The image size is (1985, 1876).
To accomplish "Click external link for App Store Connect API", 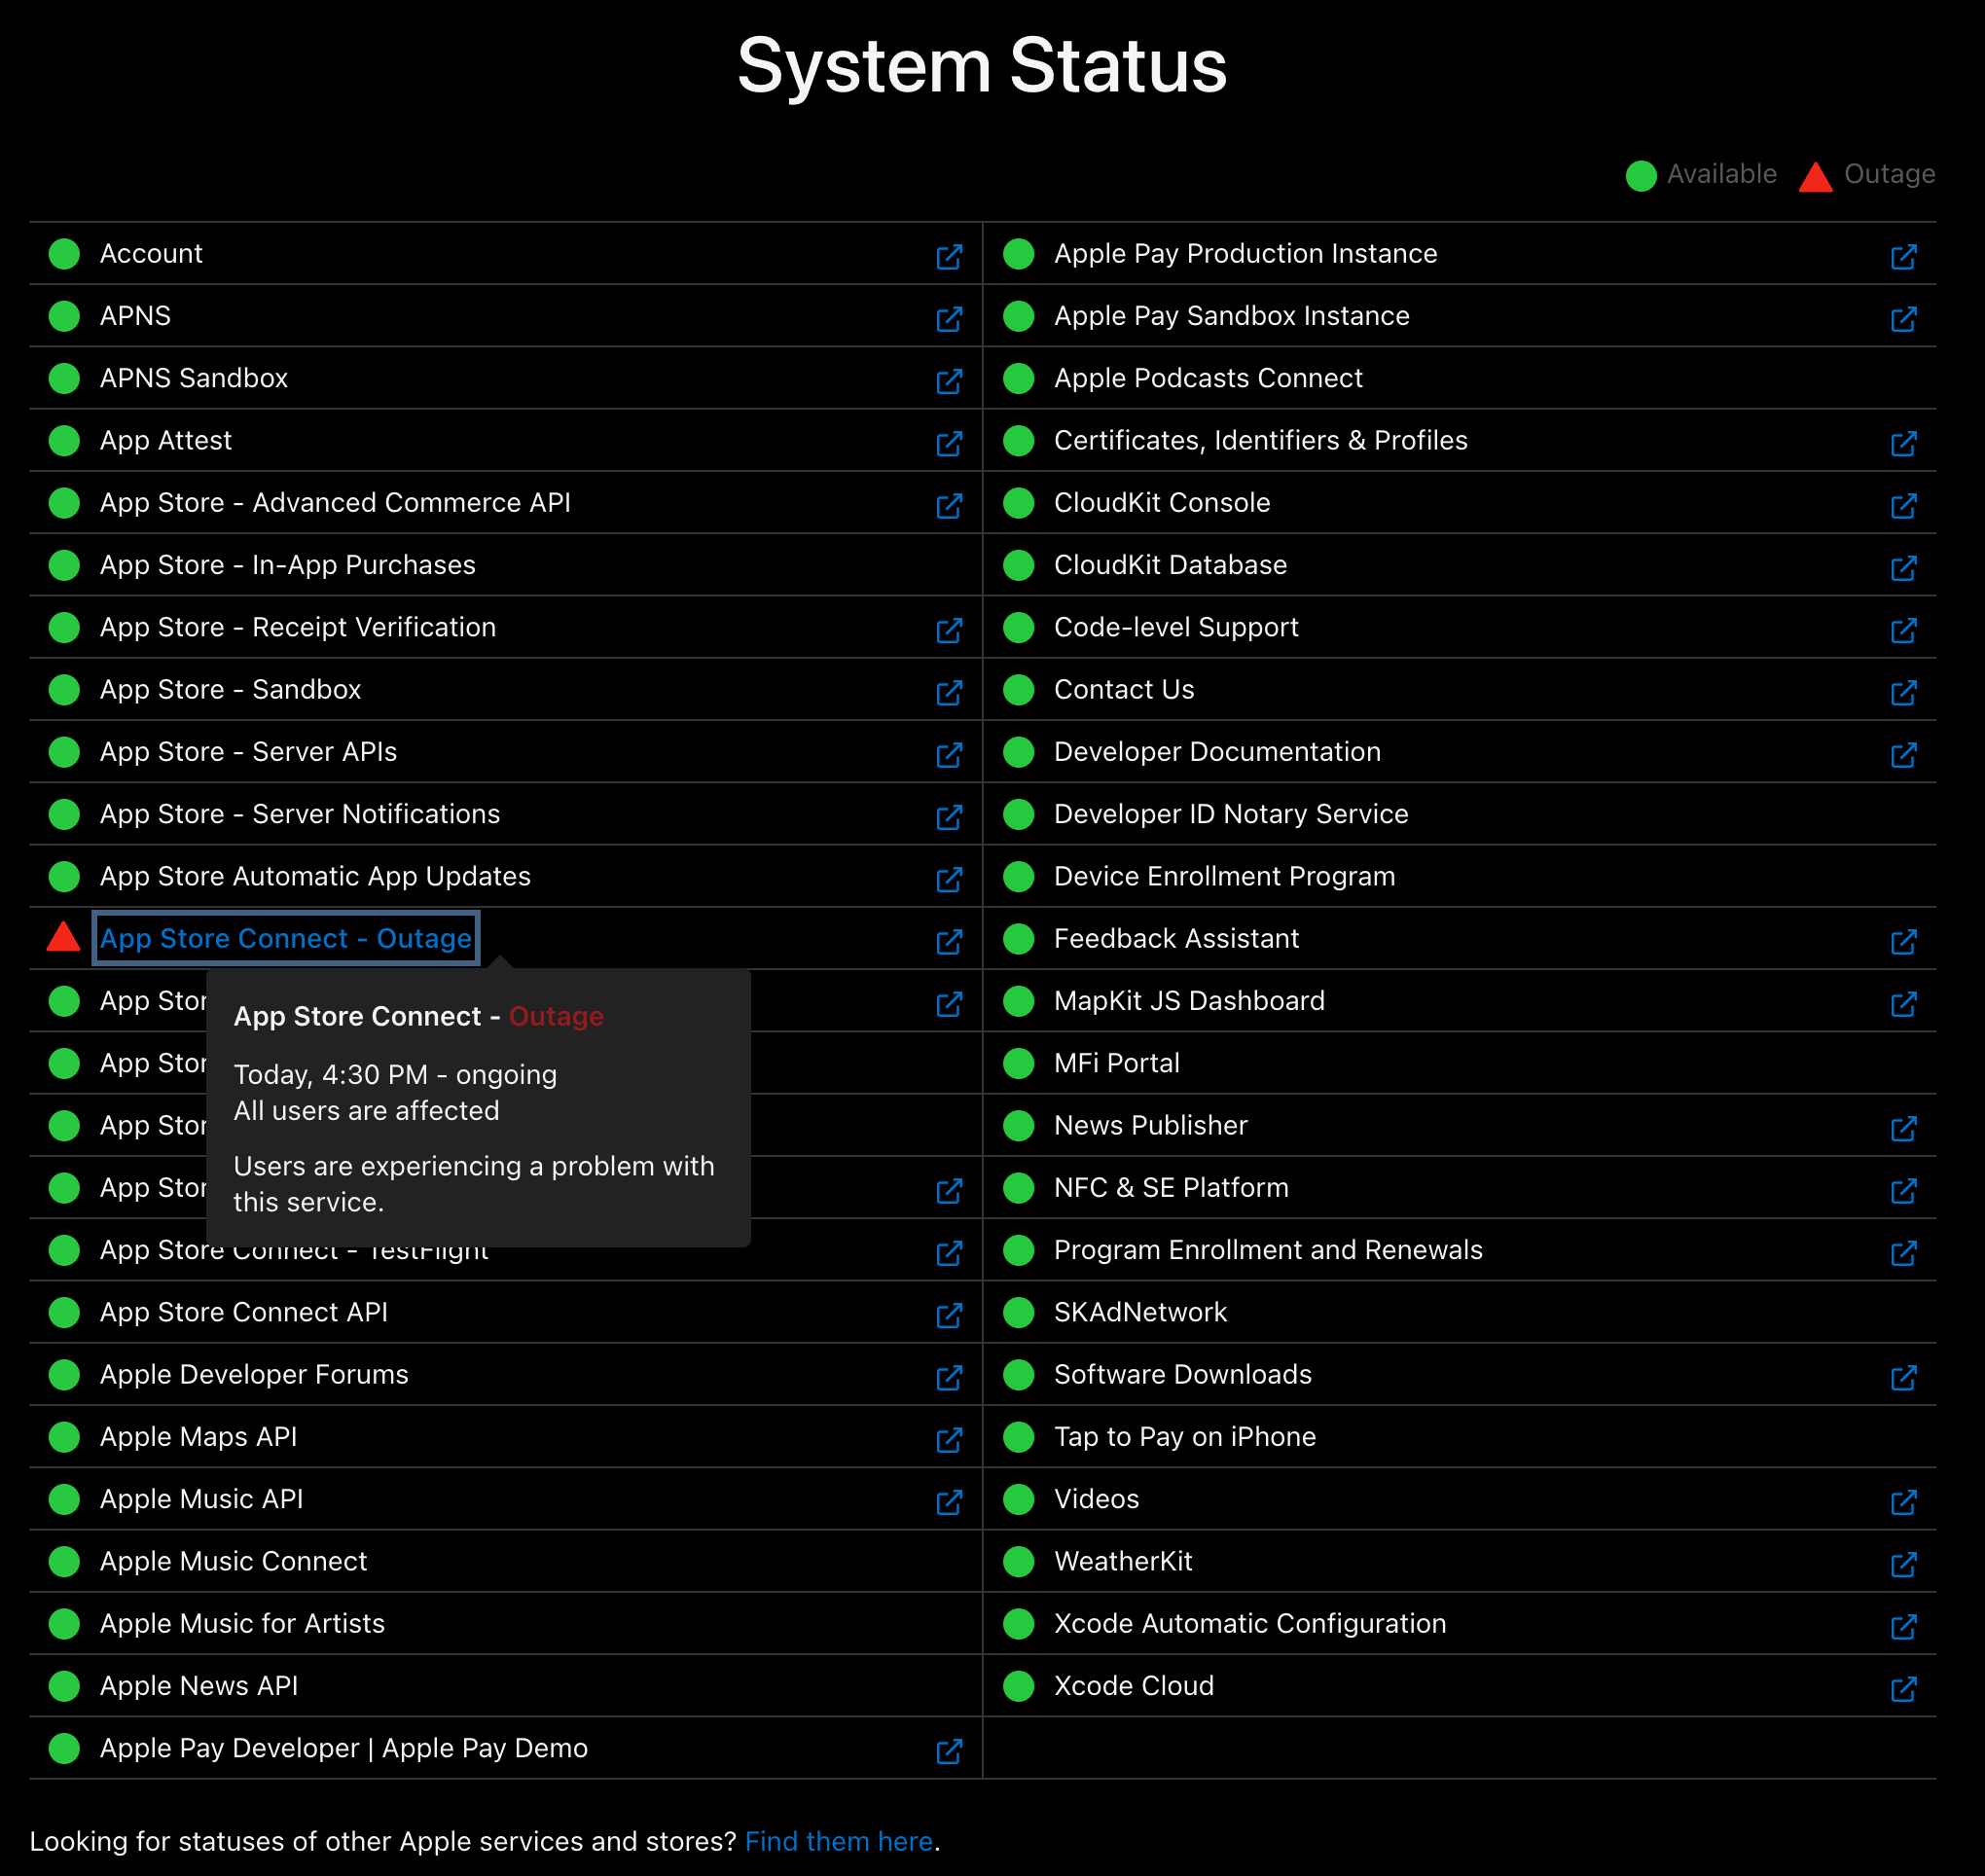I will tap(948, 1315).
